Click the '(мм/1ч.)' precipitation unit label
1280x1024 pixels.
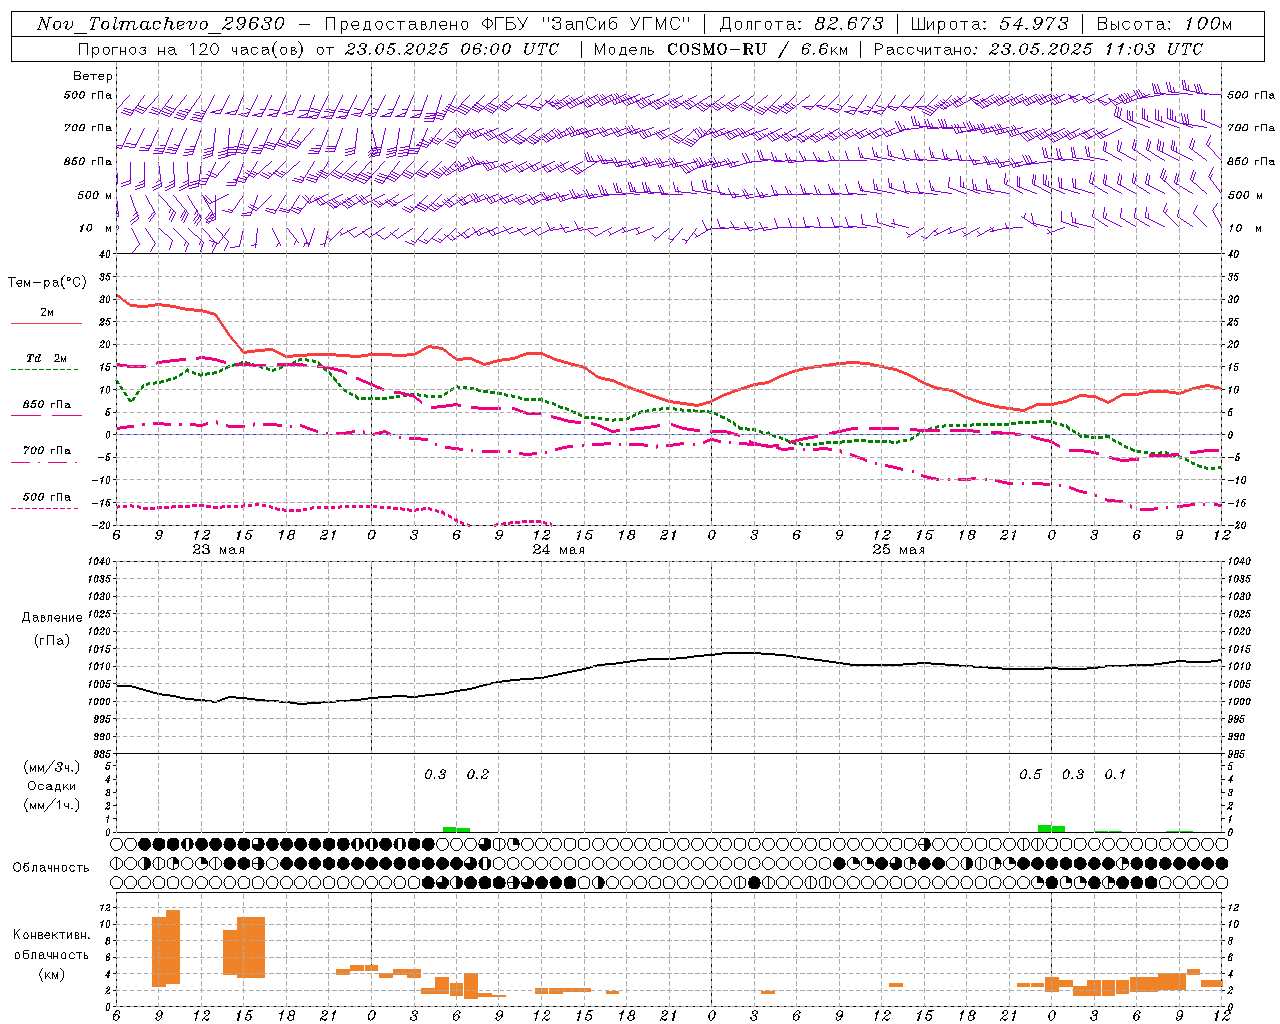coord(52,805)
